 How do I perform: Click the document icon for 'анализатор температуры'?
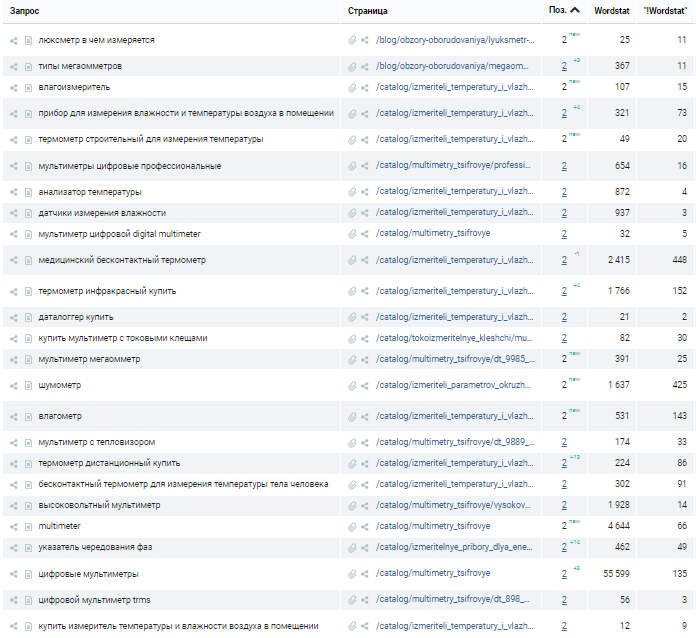(28, 193)
